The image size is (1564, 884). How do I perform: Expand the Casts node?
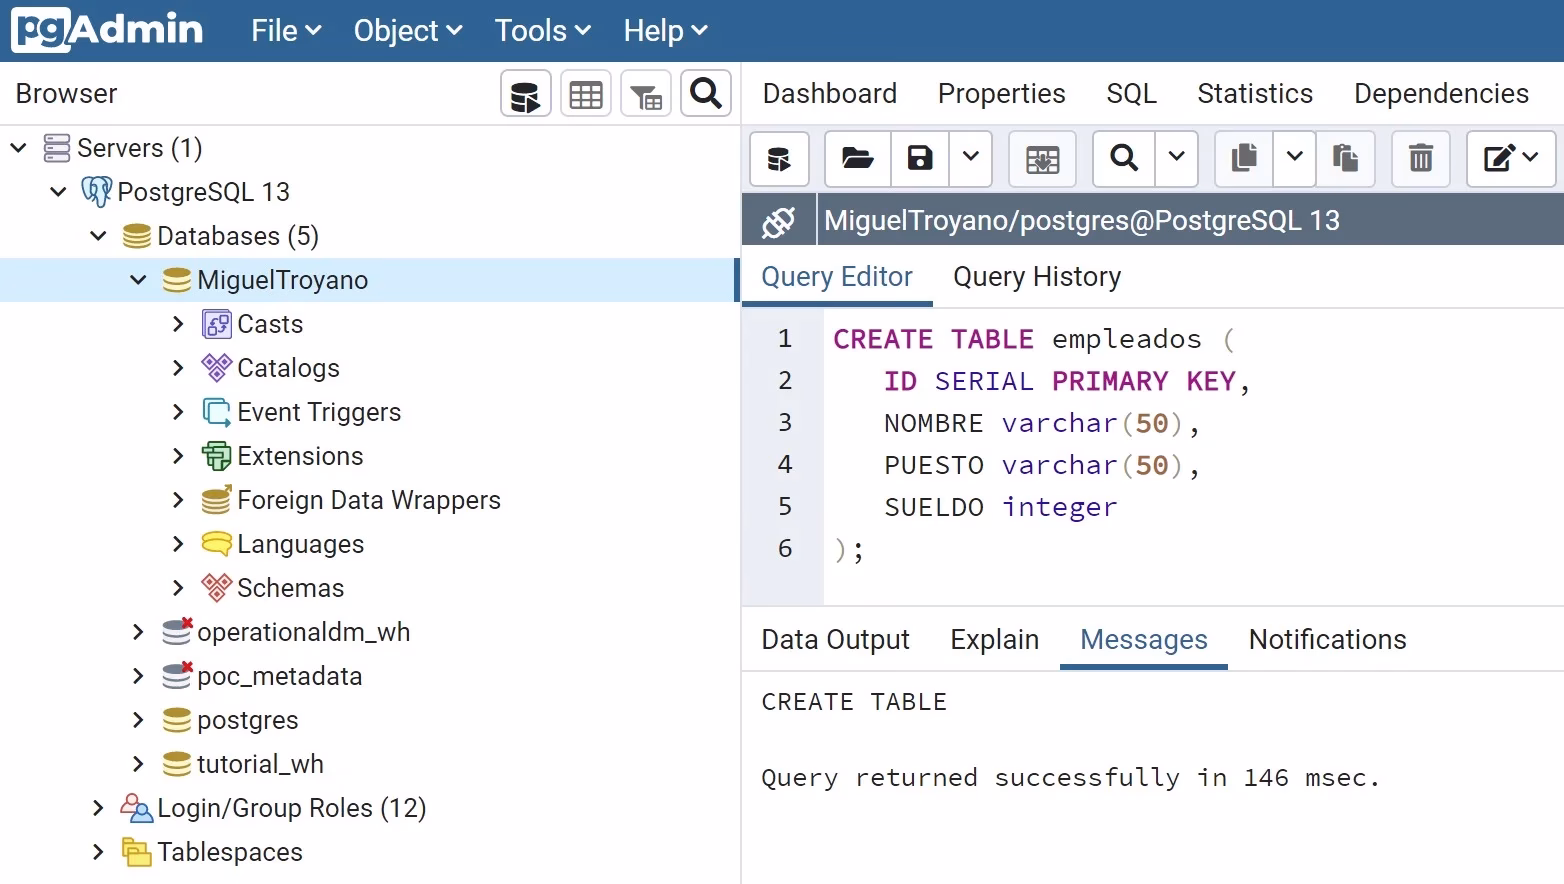pos(178,324)
